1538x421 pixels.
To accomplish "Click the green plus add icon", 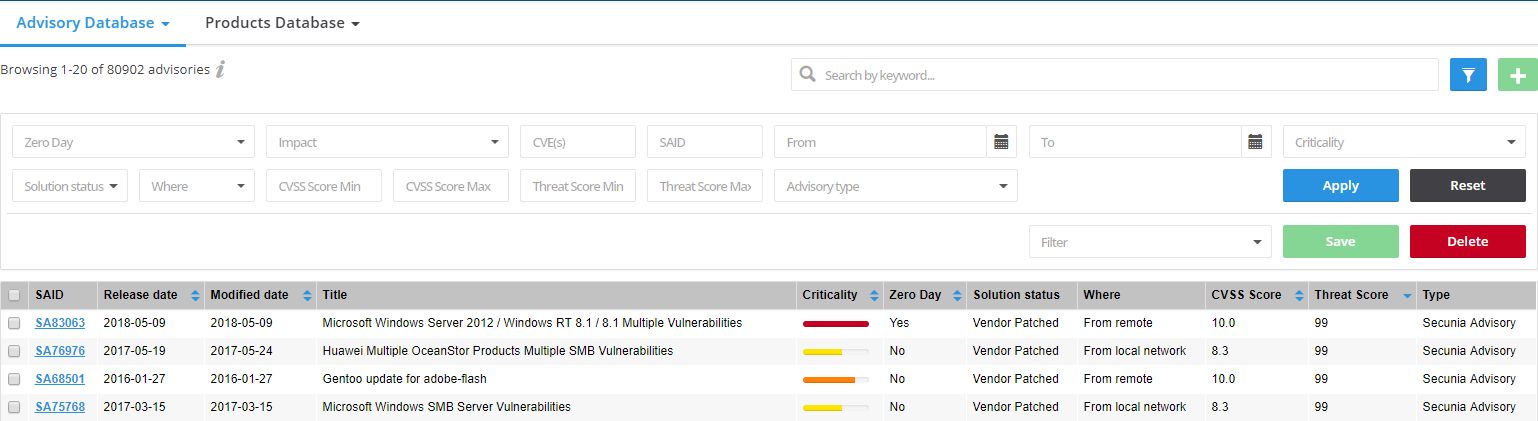I will click(x=1517, y=75).
